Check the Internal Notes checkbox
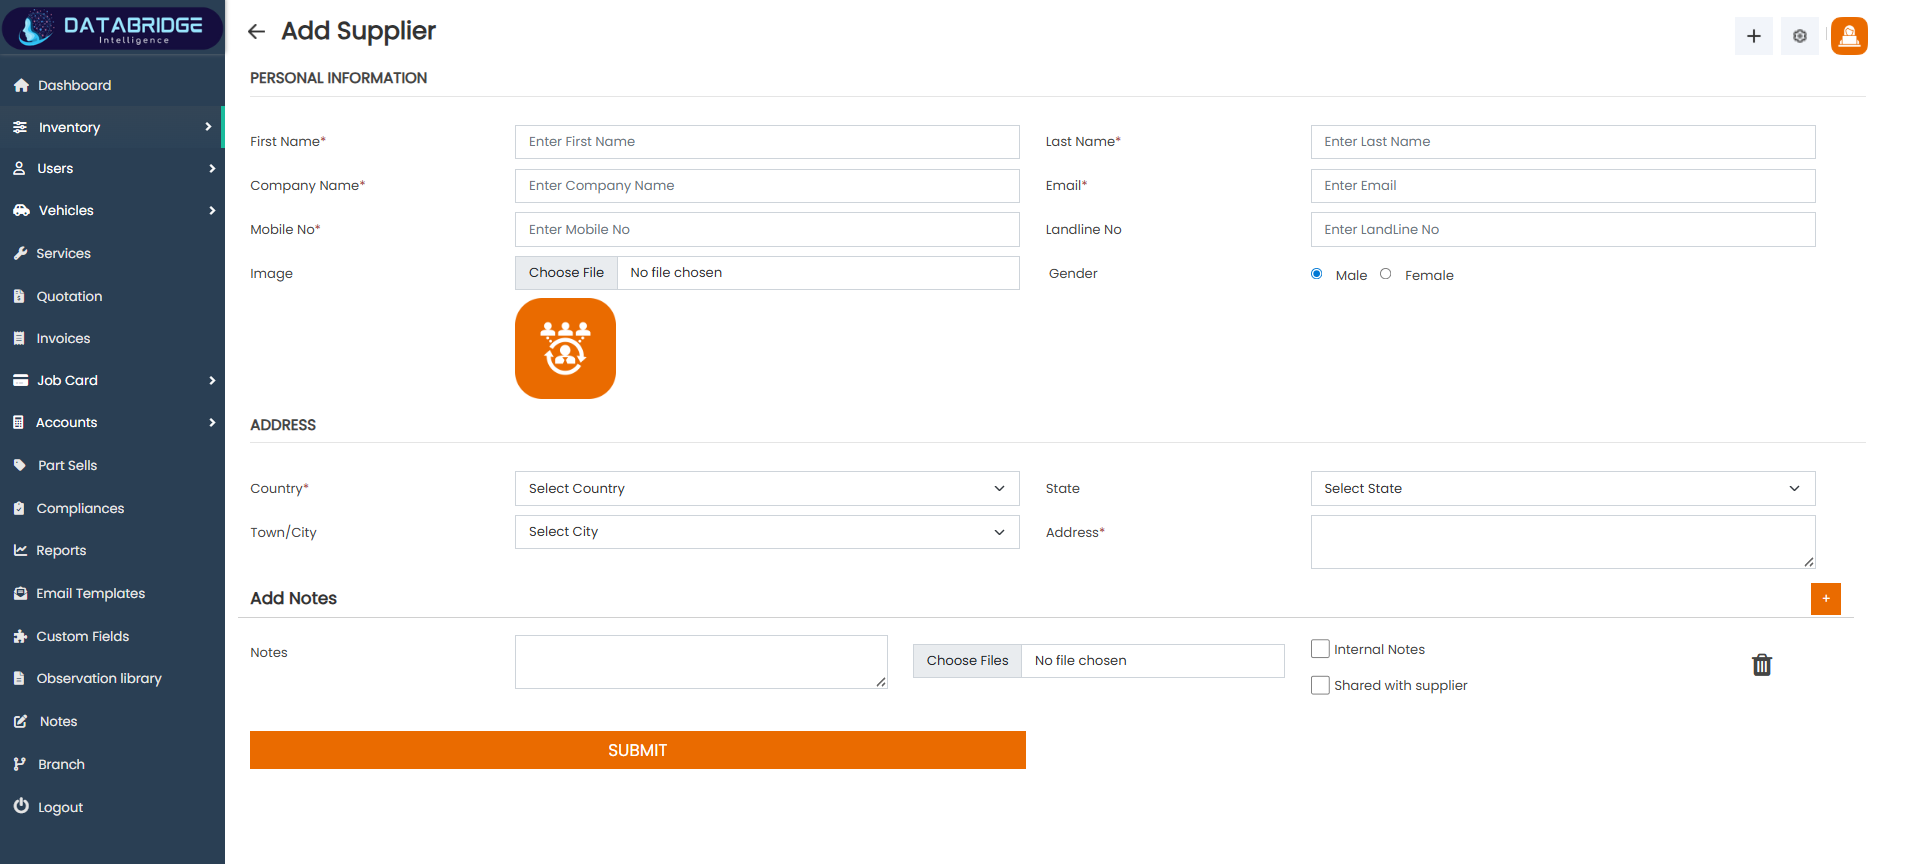Image resolution: width=1919 pixels, height=864 pixels. 1320,649
